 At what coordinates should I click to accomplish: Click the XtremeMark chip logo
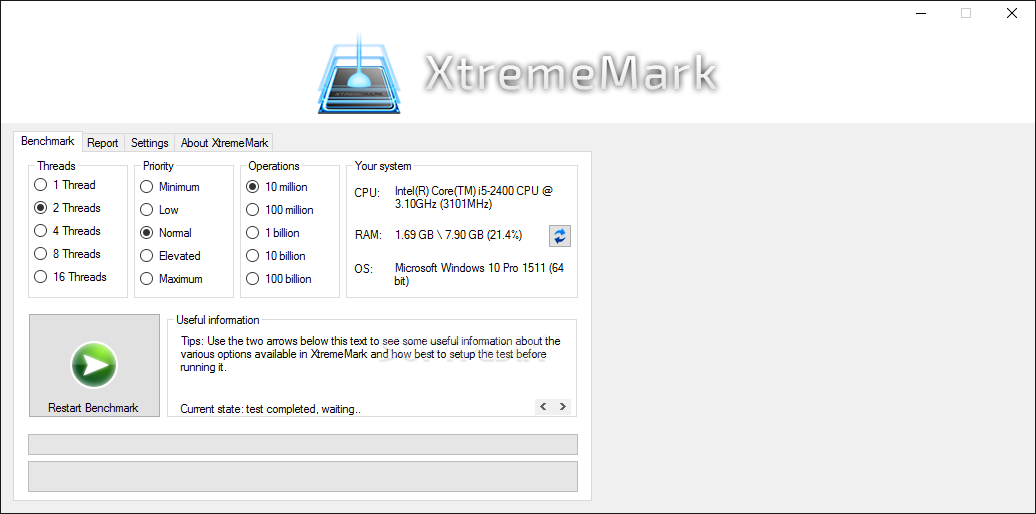coord(361,74)
